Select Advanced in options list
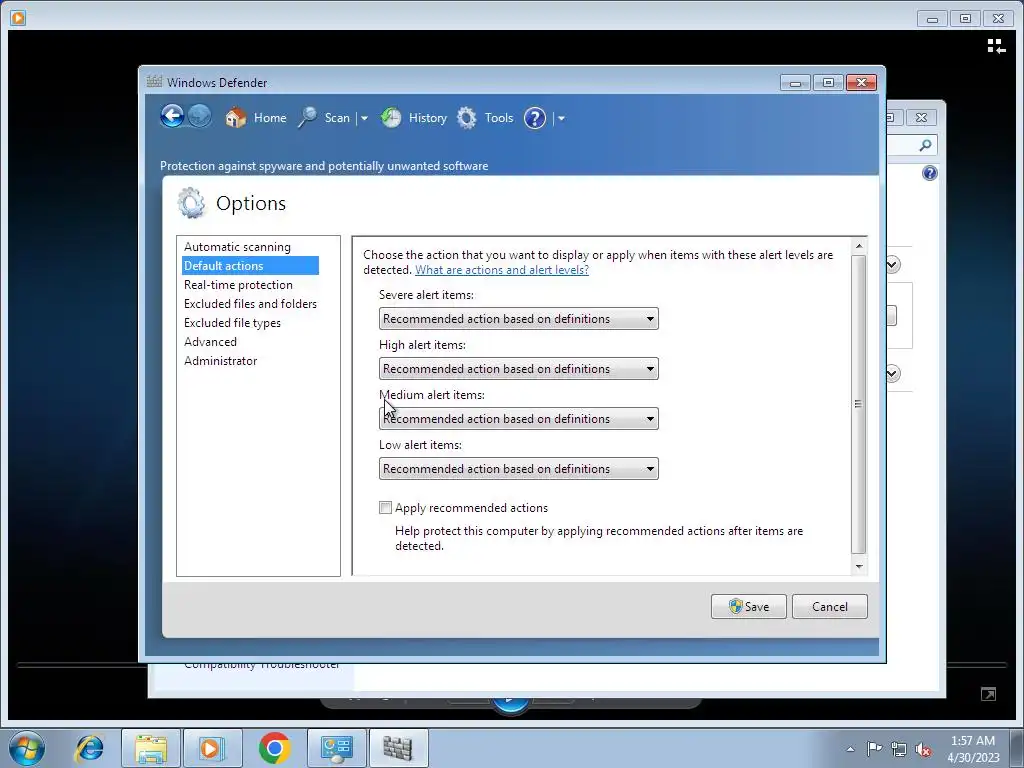The image size is (1024, 768). coord(210,342)
